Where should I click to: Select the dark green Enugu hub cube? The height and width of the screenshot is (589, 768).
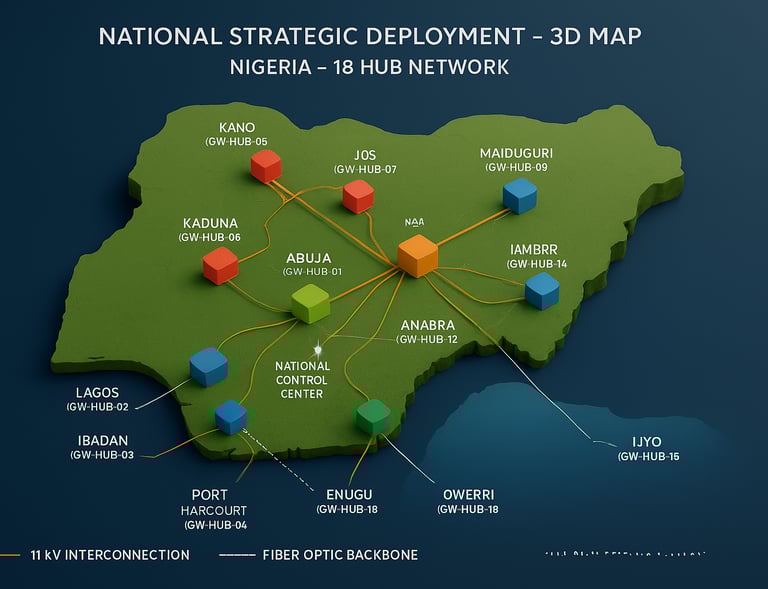click(x=373, y=417)
